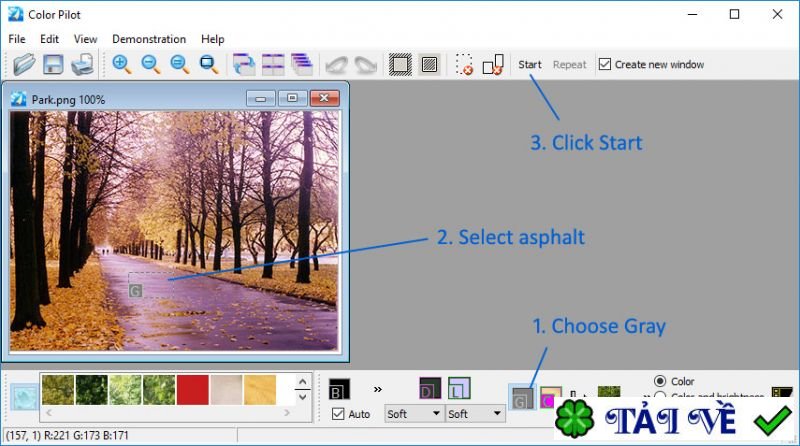Click the G marker placed on the asphalt
Viewport: 800px width, 446px height.
(135, 291)
